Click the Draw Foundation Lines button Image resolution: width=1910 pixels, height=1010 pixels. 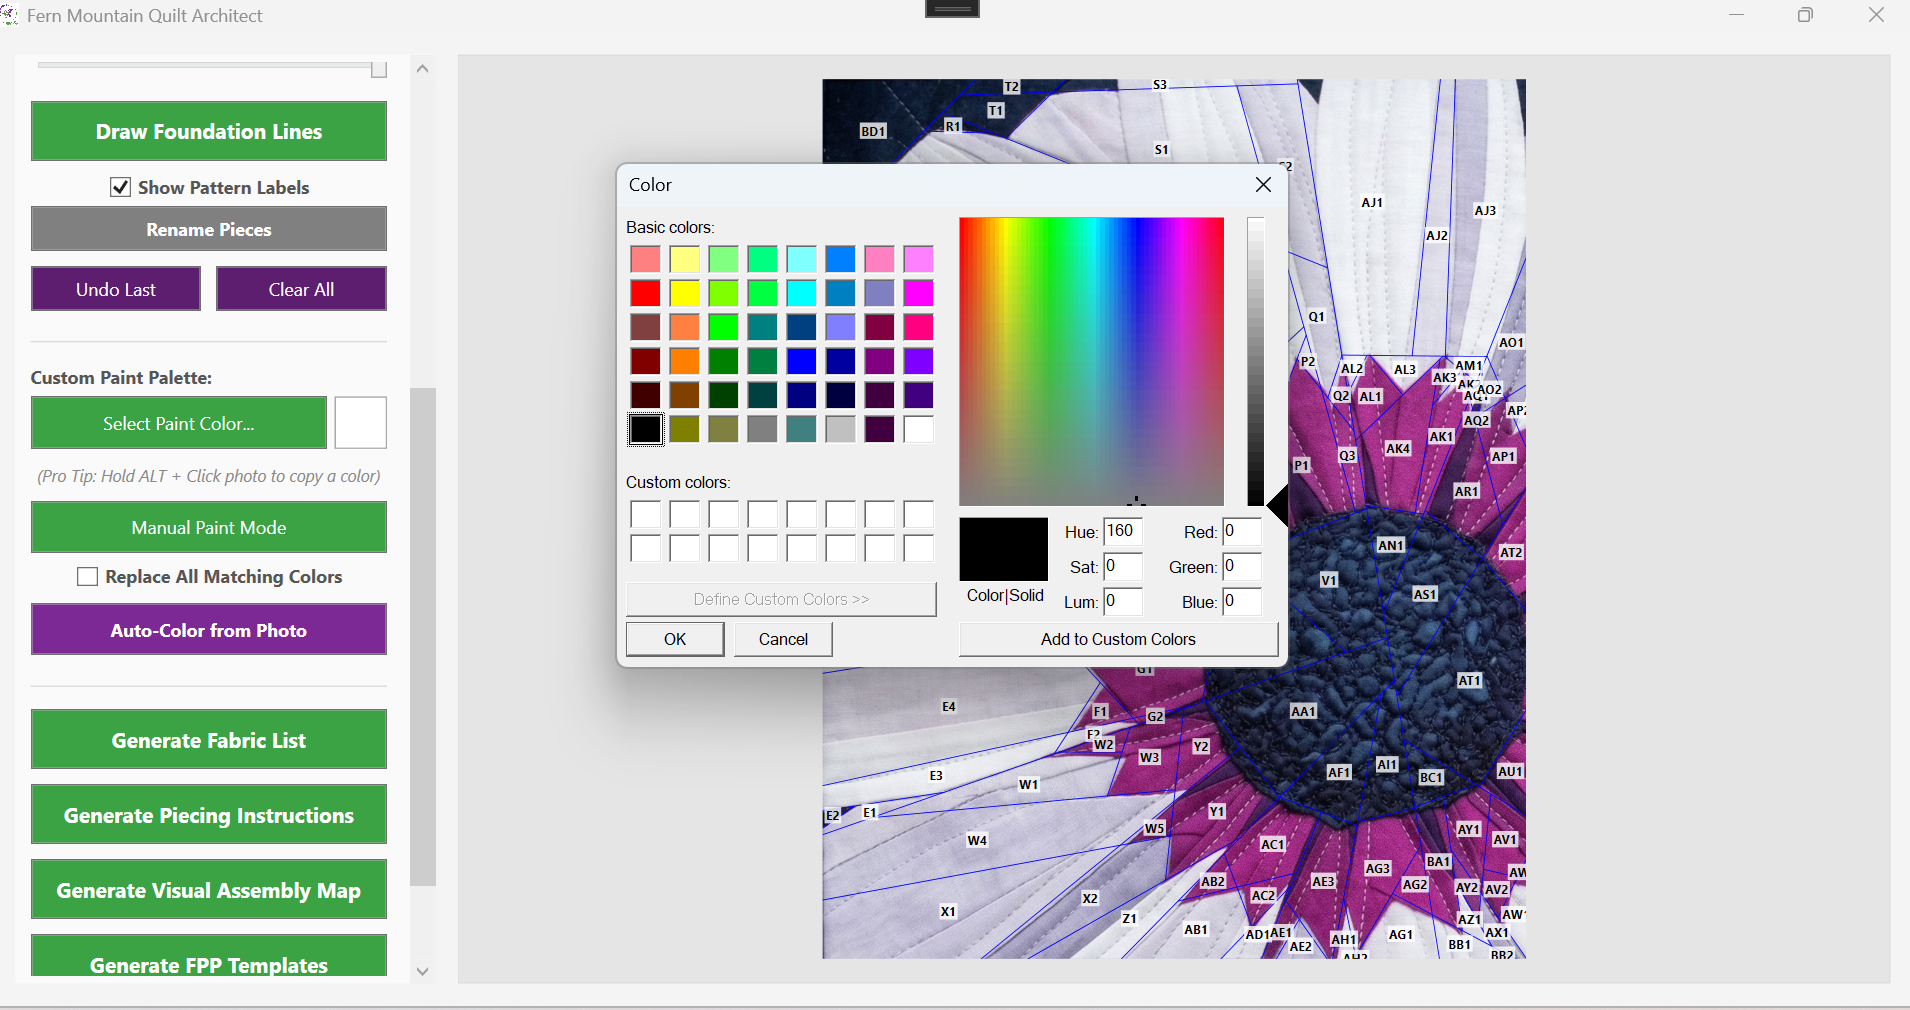(209, 132)
